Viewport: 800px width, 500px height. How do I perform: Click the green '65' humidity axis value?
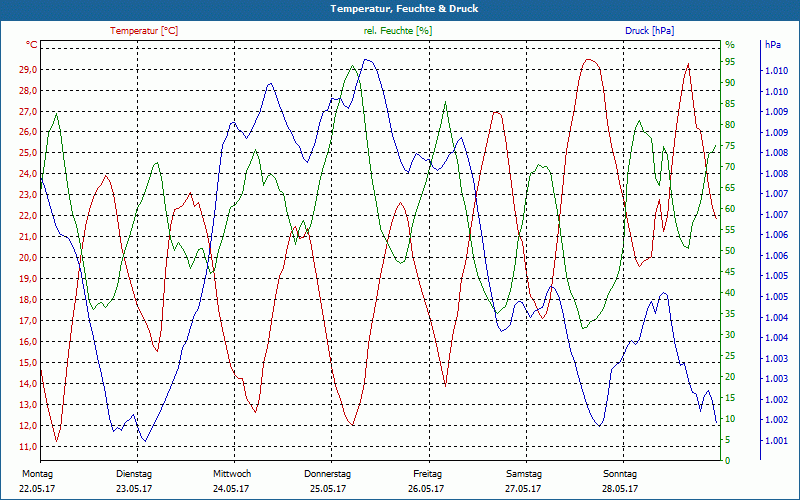(x=730, y=187)
